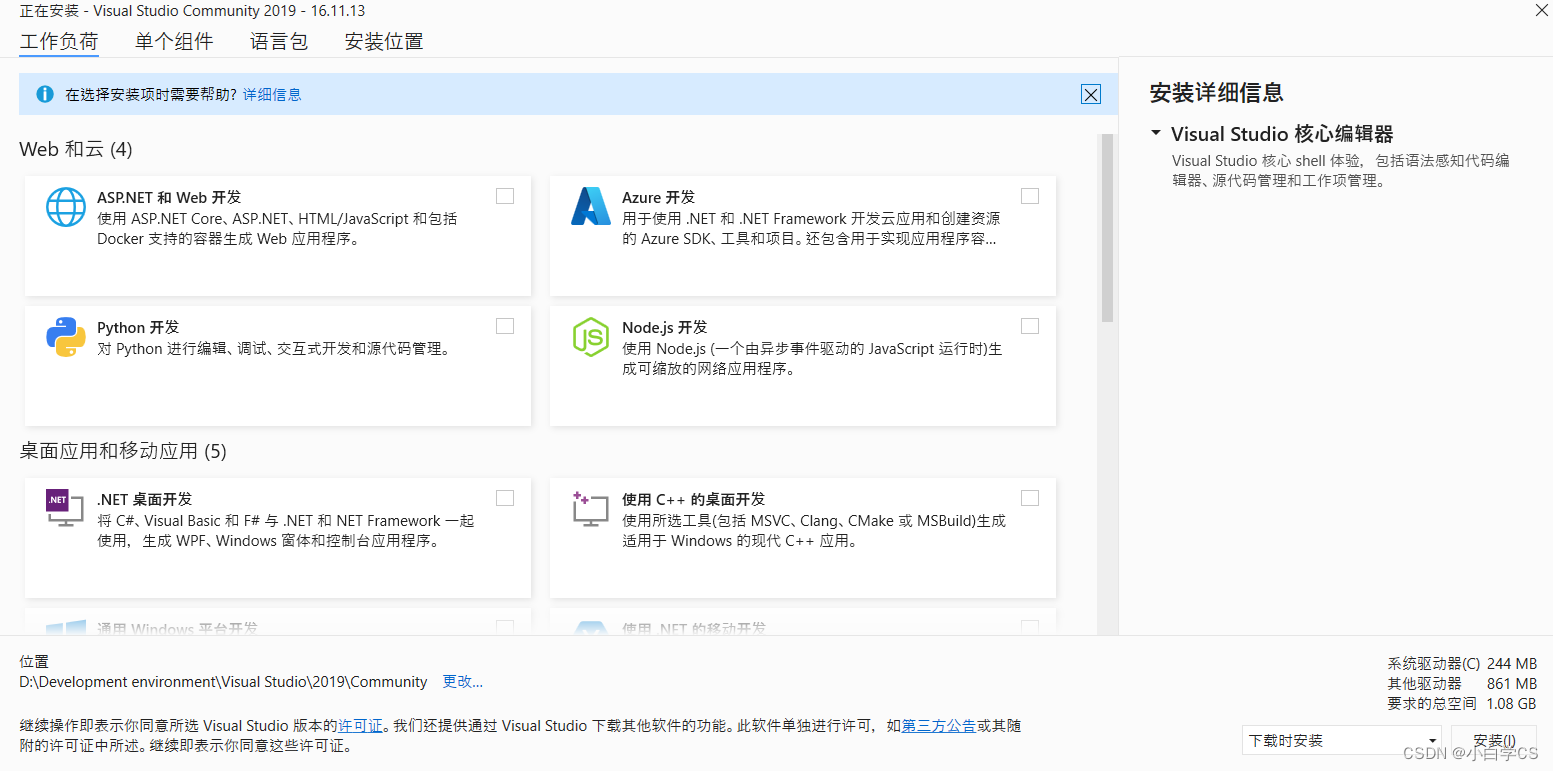Select the .NET 桌面开发 workload checkbox
1553x771 pixels.
click(x=505, y=498)
